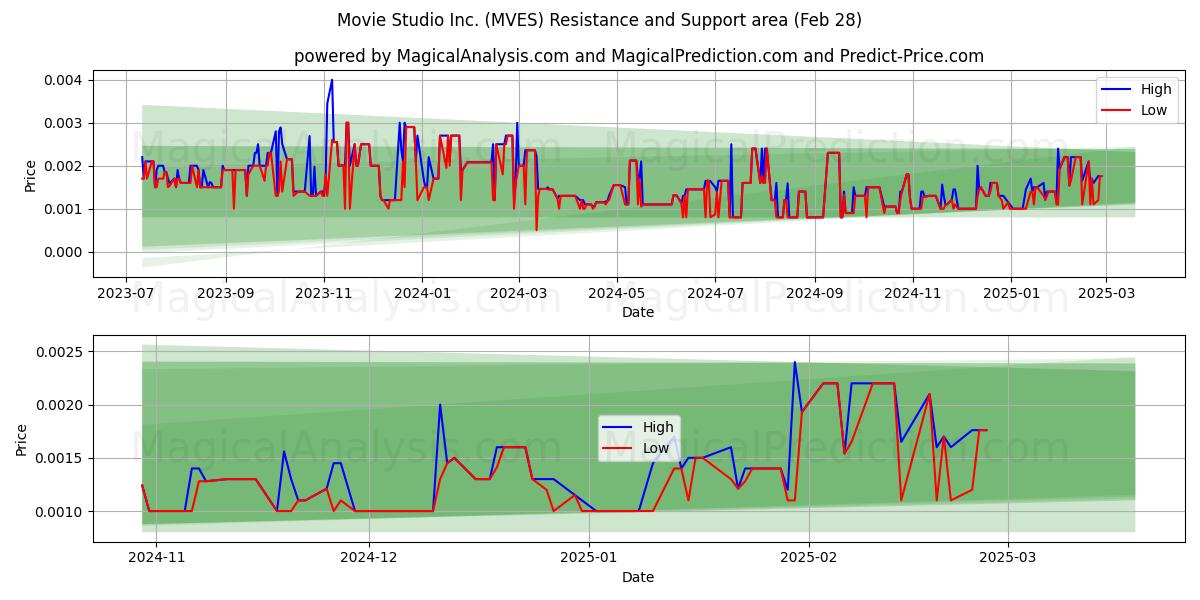
Task: Click the '2024-12' x-axis label in the bottom chart
Action: [x=369, y=559]
